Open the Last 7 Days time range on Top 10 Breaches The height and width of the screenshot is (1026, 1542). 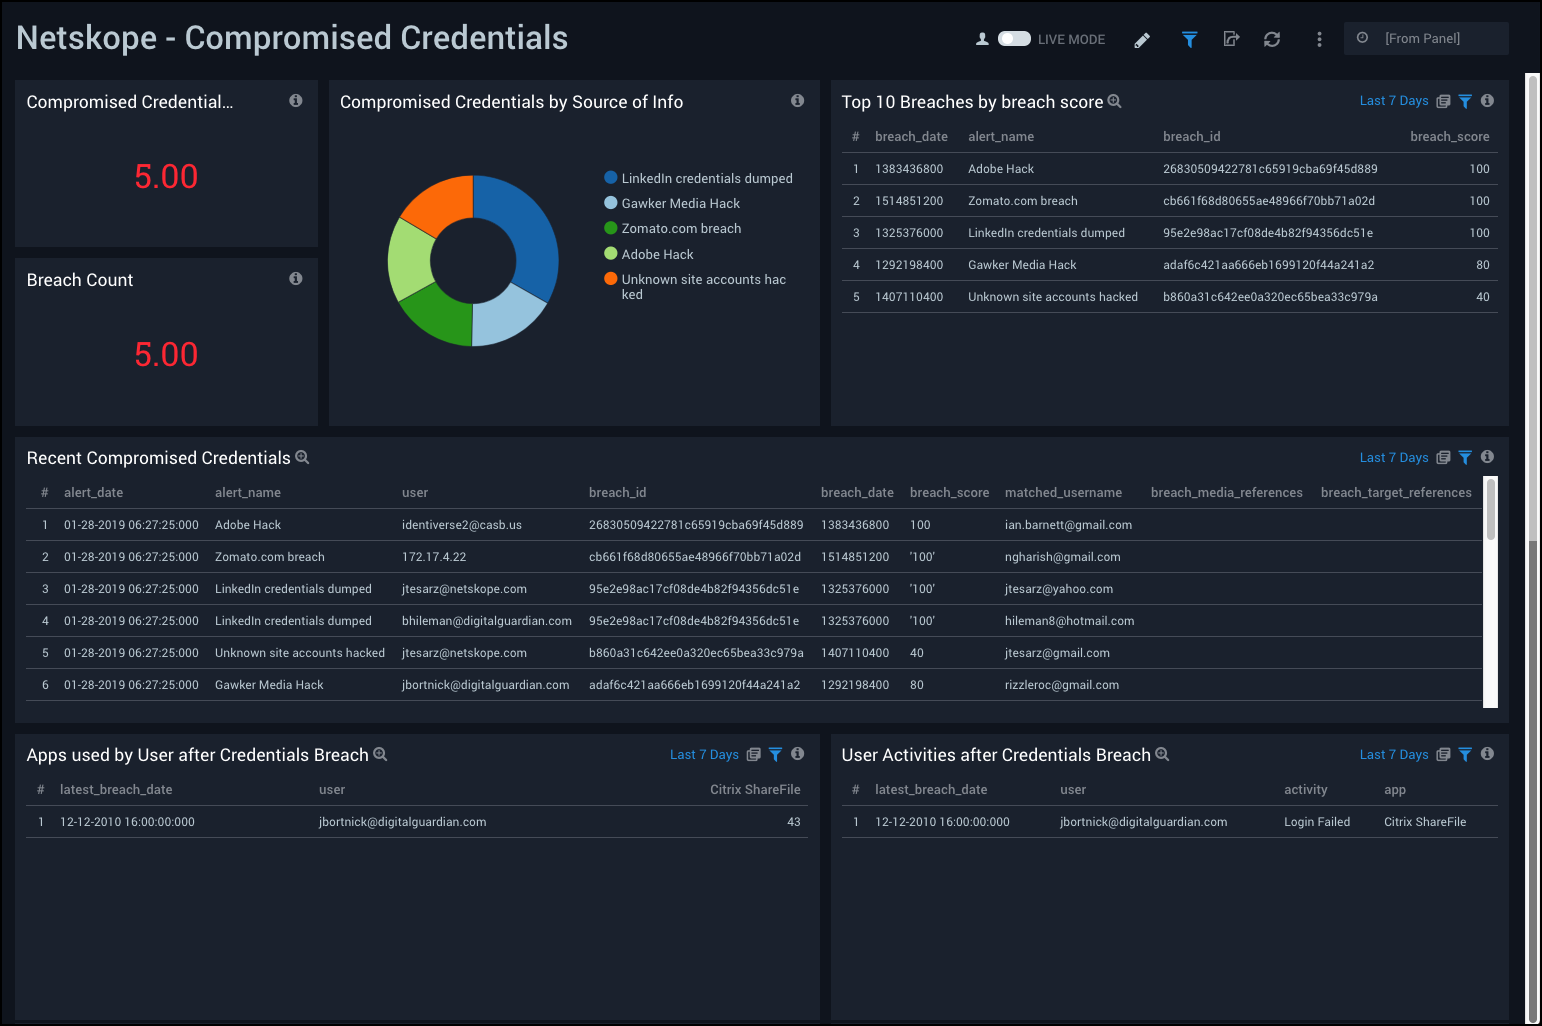click(1394, 100)
